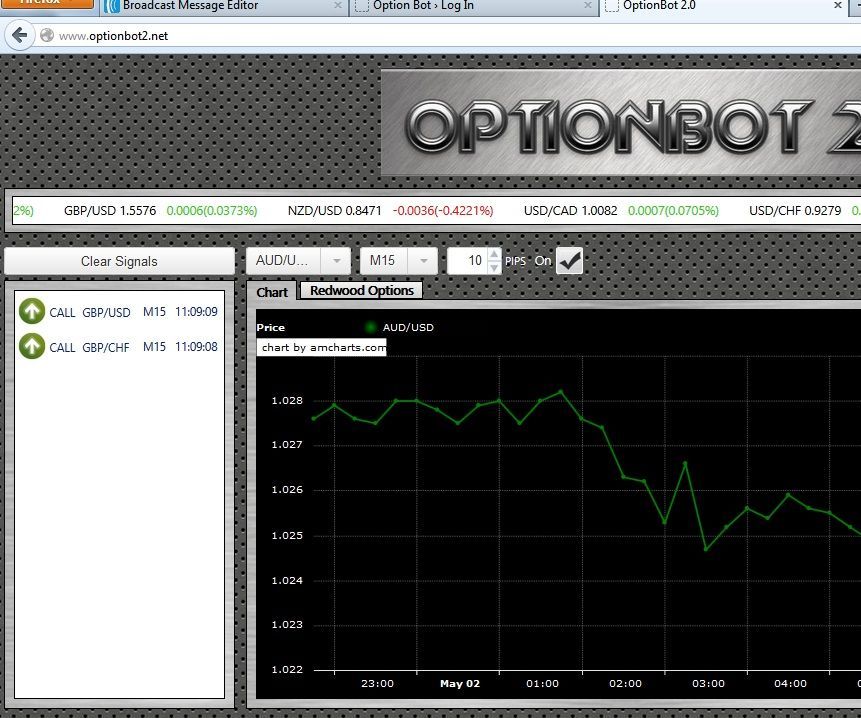The height and width of the screenshot is (718, 861).
Task: Switch to Broadcast Message Editor browser tab
Action: click(190, 5)
